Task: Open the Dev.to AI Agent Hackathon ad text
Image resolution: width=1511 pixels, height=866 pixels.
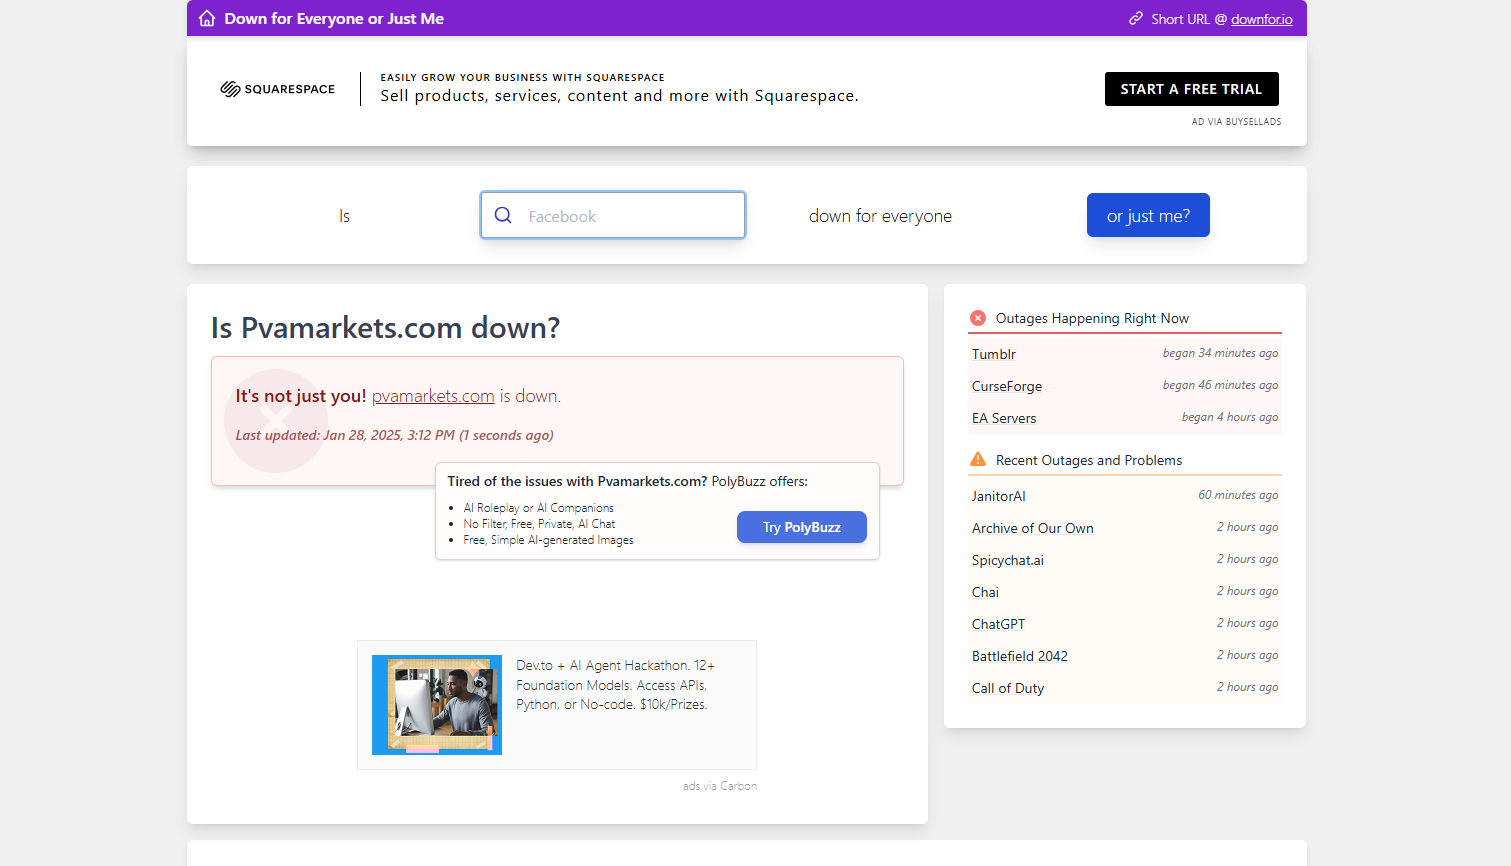Action: pyautogui.click(x=616, y=685)
